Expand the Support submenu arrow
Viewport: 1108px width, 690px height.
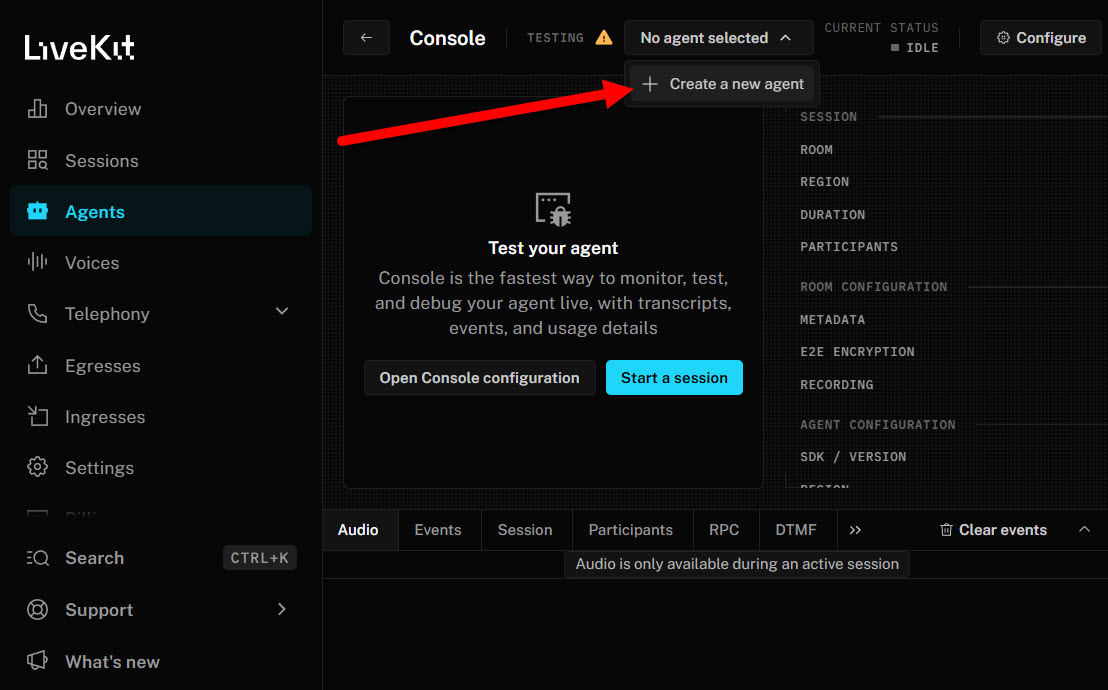[282, 609]
